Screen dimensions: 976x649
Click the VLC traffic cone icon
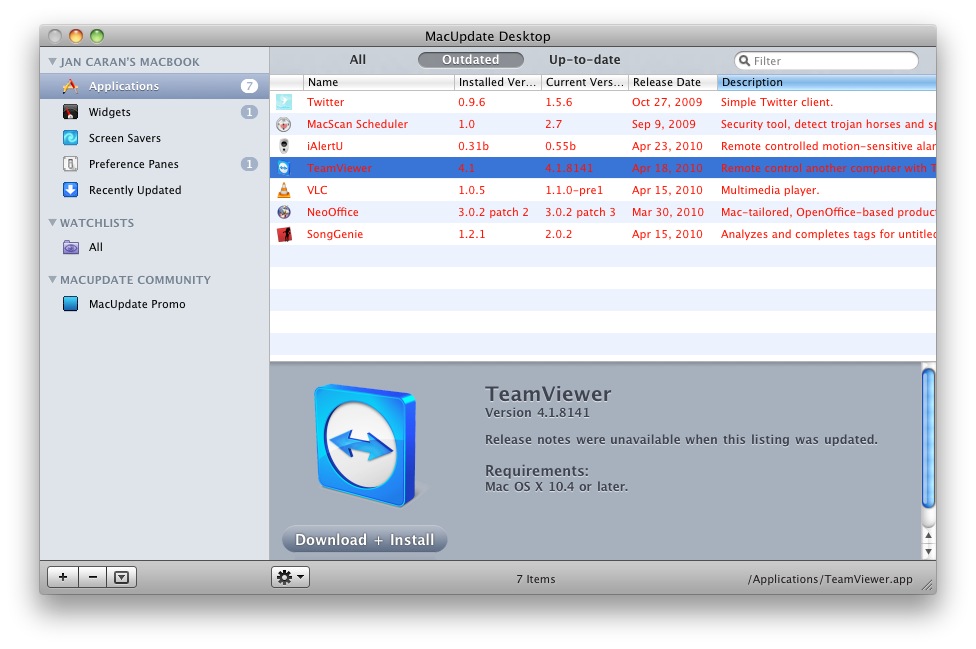click(284, 190)
